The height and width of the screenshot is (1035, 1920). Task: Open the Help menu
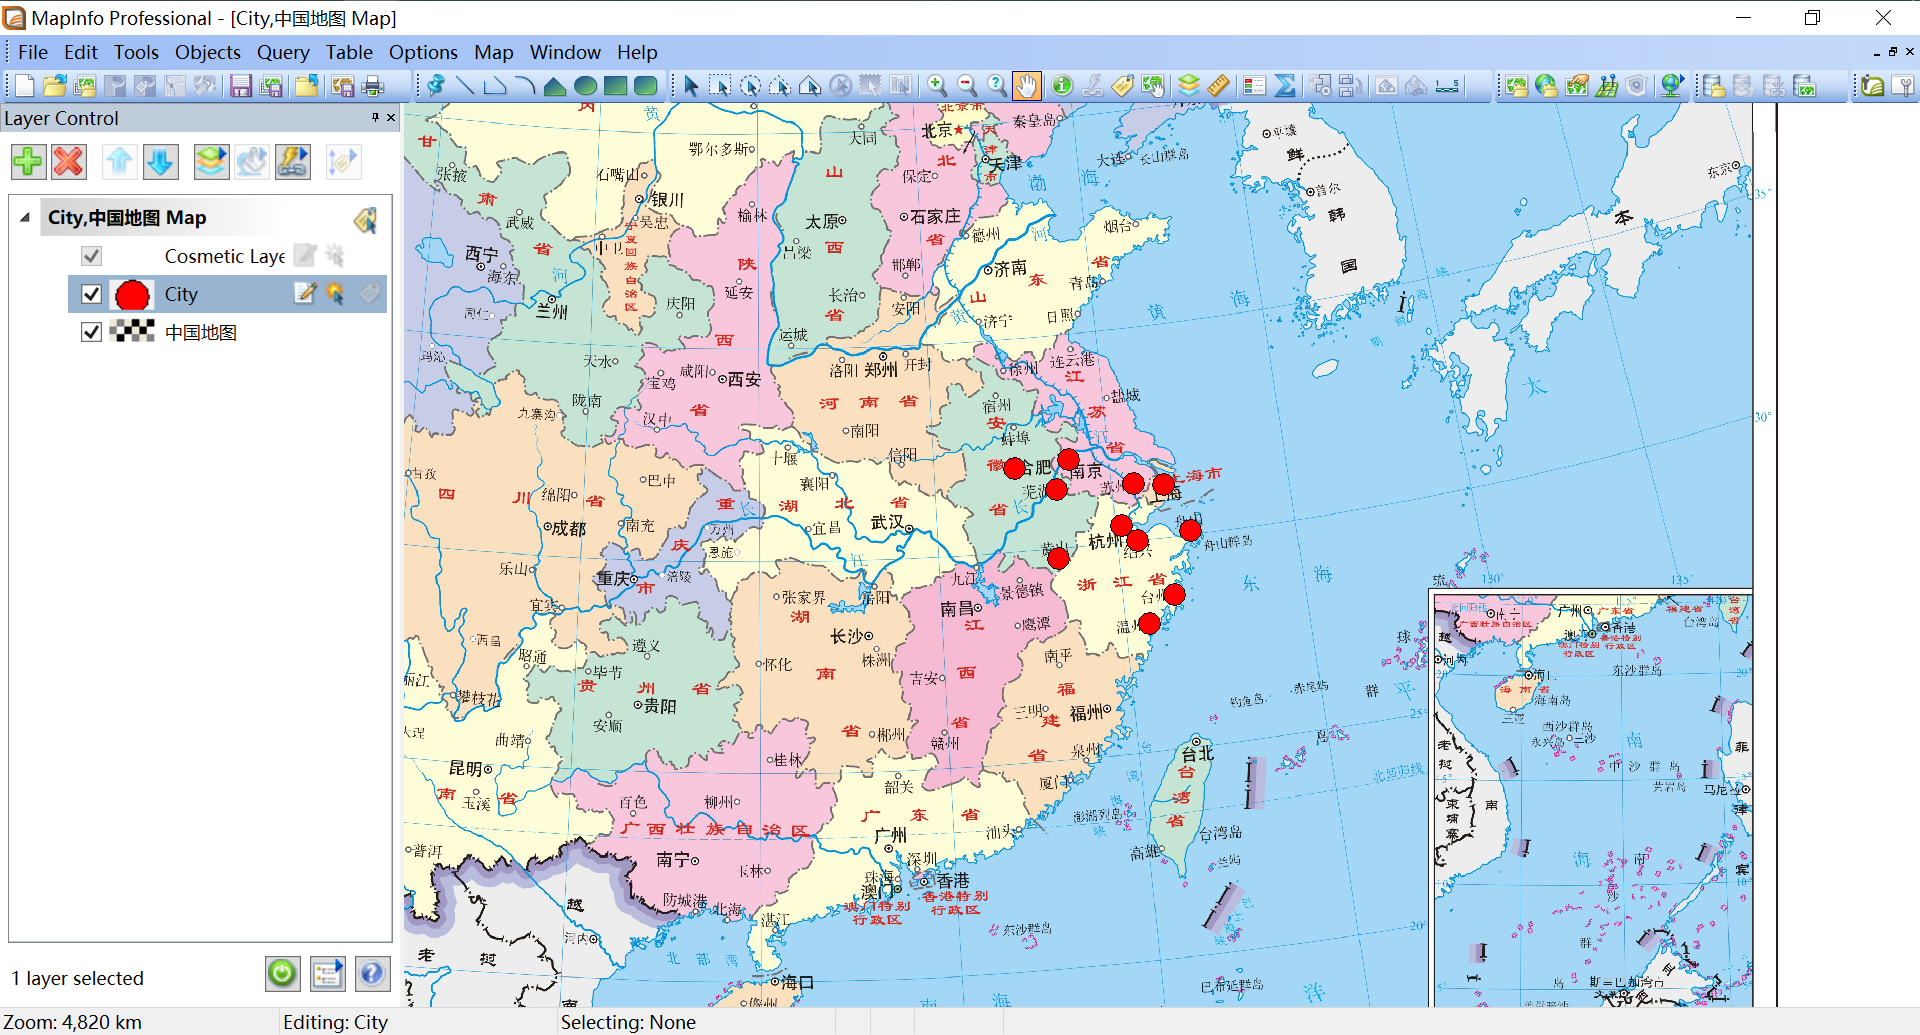pyautogui.click(x=637, y=52)
